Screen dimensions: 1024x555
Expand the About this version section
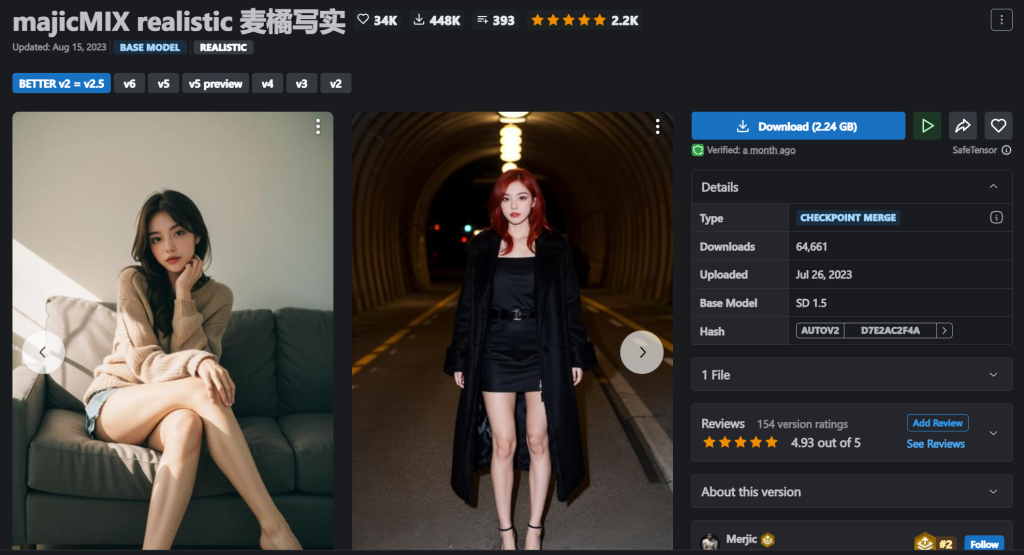point(993,492)
